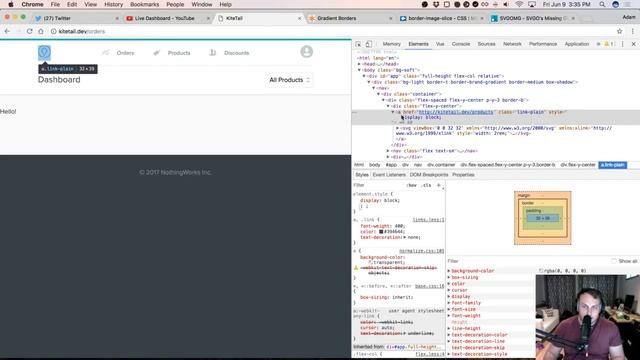The height and width of the screenshot is (360, 640).
Task: Show more hidden DevTools tabs
Action: coord(598,44)
